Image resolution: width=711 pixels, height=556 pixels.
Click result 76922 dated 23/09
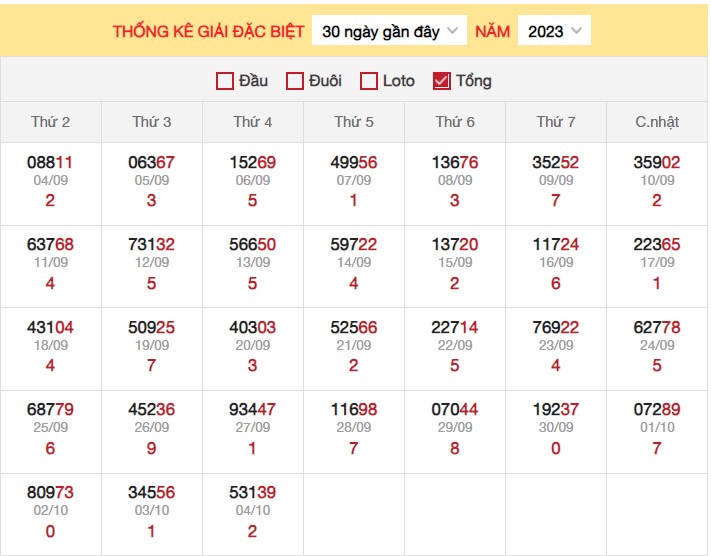tap(556, 327)
